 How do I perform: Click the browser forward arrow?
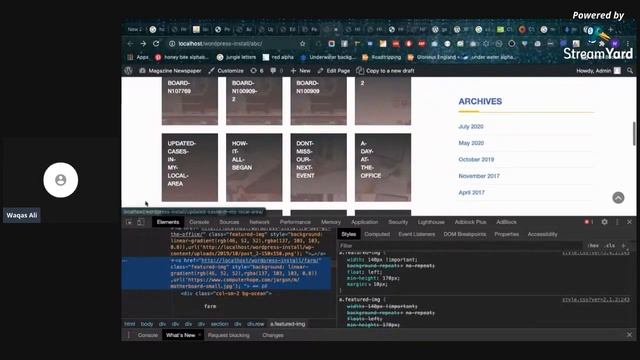pos(143,44)
